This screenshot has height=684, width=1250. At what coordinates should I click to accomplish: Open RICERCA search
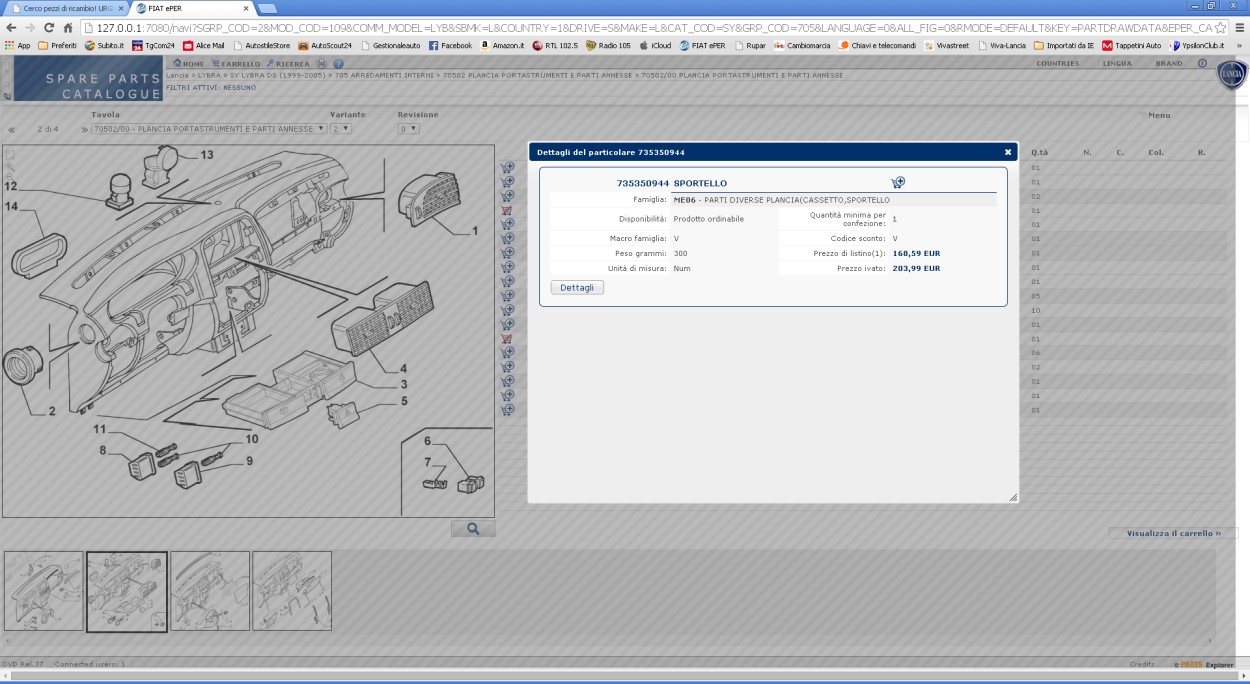point(288,63)
